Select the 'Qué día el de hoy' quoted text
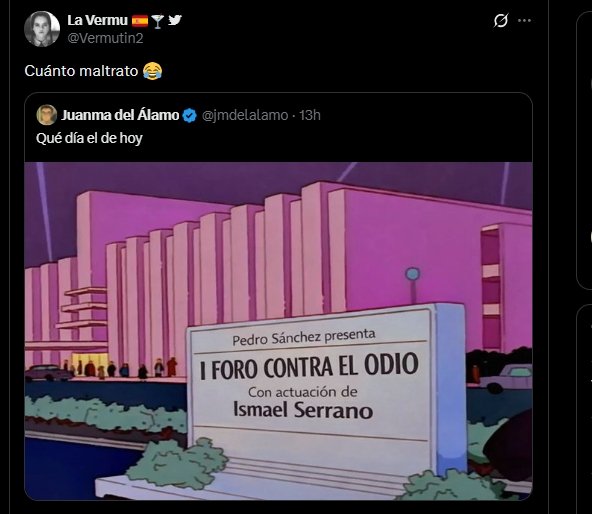 [89, 138]
